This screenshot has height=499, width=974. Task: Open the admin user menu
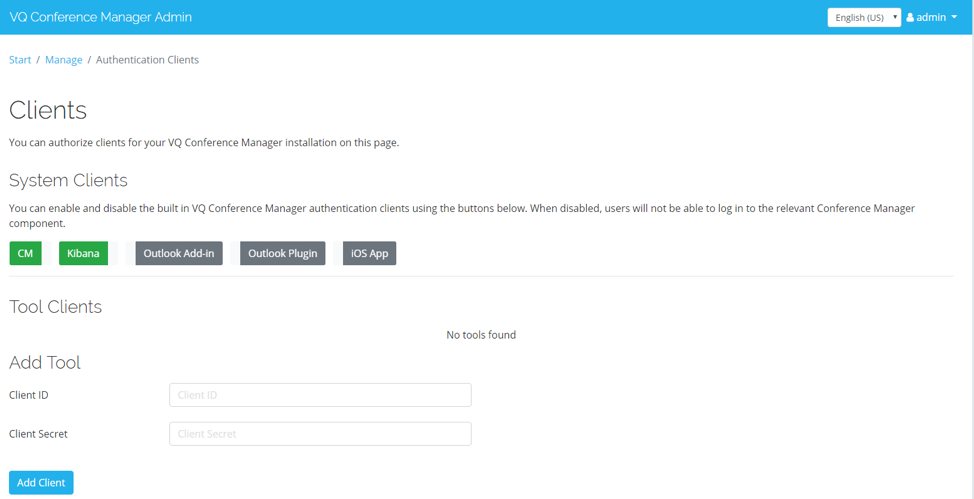pyautogui.click(x=932, y=17)
